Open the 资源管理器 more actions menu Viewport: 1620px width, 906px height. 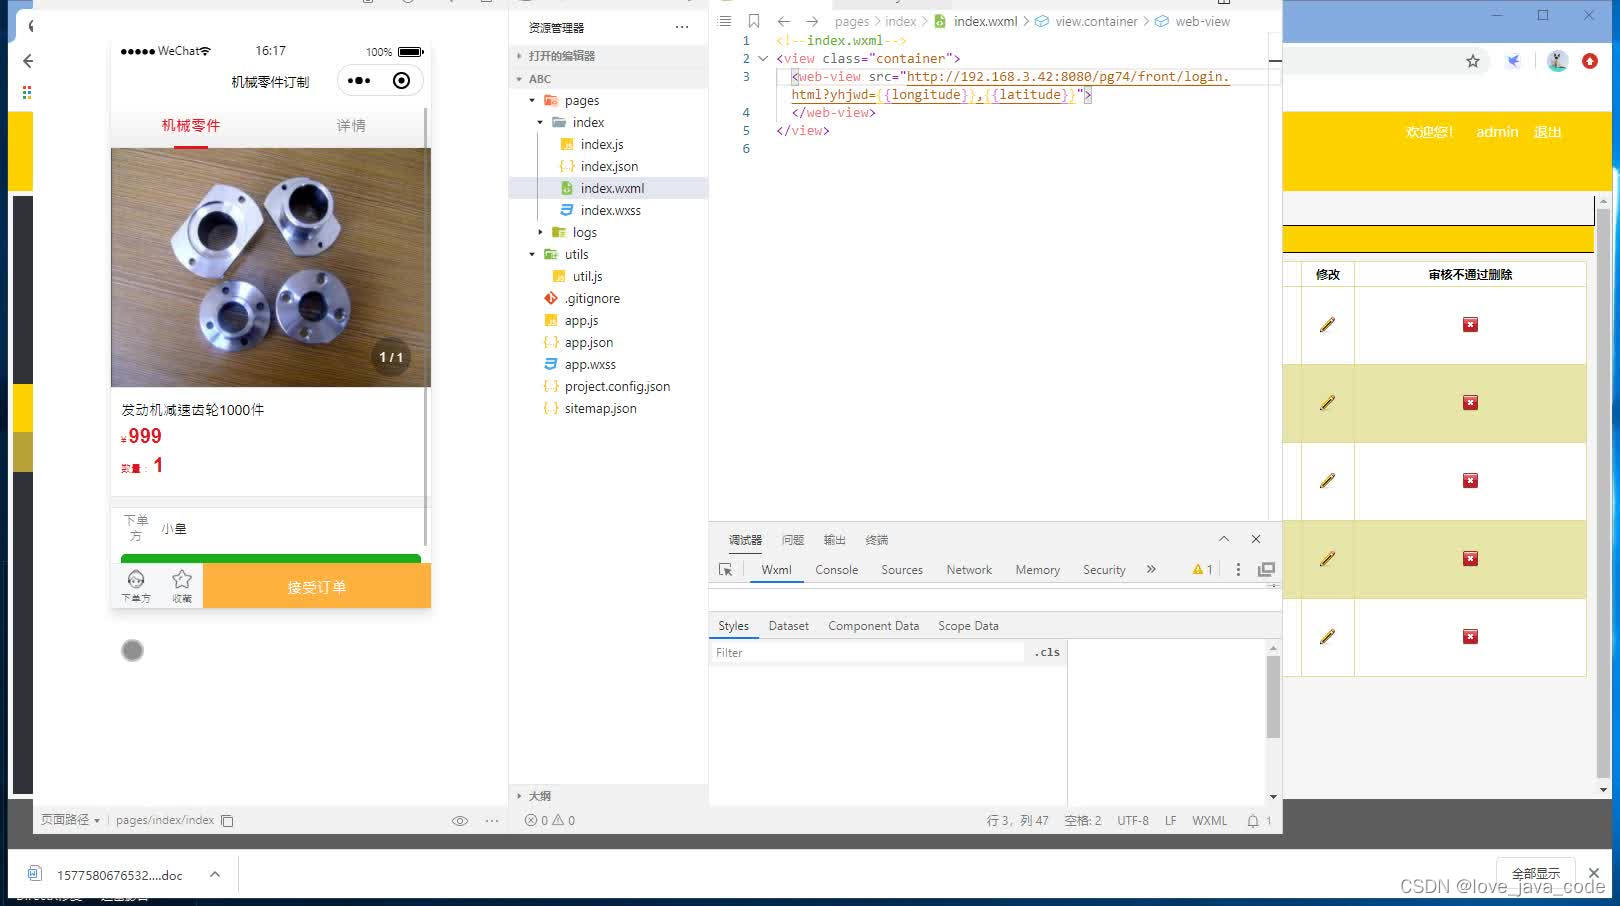click(x=682, y=28)
